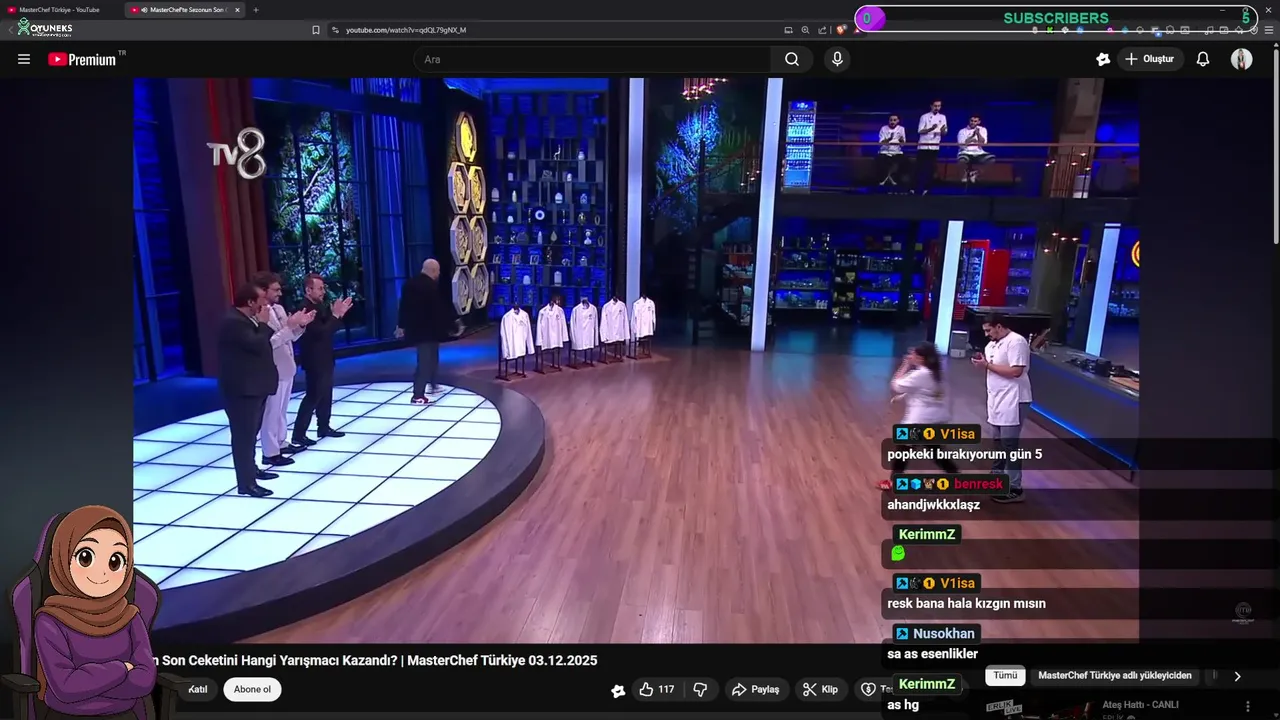The image size is (1280, 720).
Task: Focus the Ara search field
Action: coord(592,59)
